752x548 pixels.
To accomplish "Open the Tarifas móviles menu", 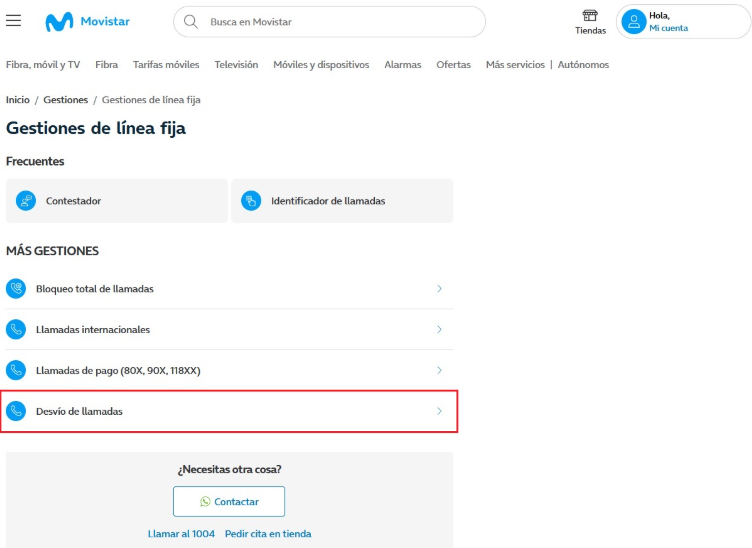I will (166, 65).
